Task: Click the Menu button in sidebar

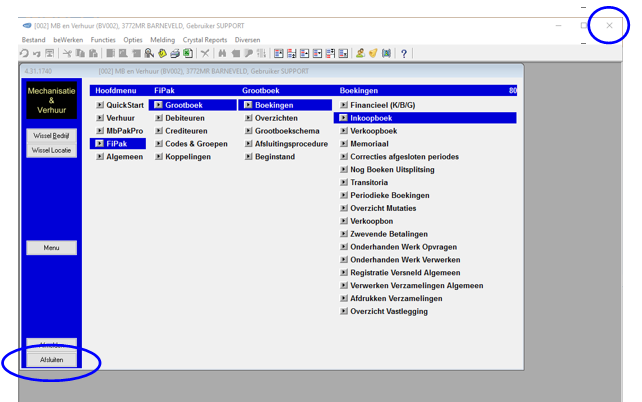Action: [x=51, y=248]
